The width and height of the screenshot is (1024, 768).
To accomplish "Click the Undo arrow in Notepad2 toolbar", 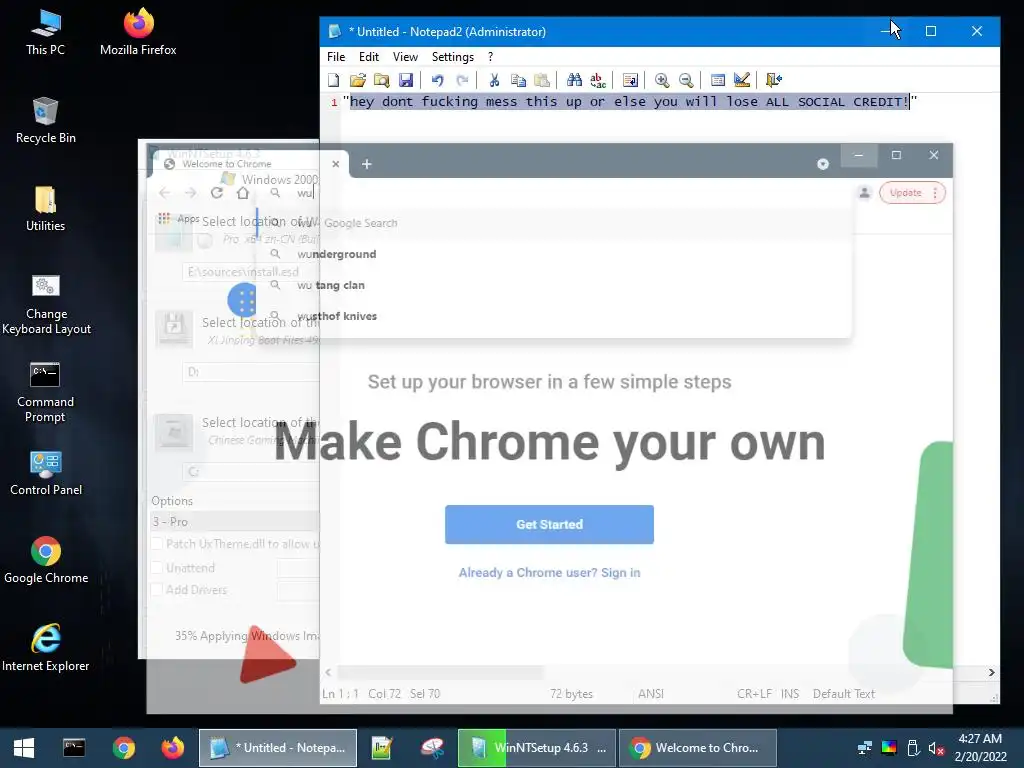I will [438, 80].
